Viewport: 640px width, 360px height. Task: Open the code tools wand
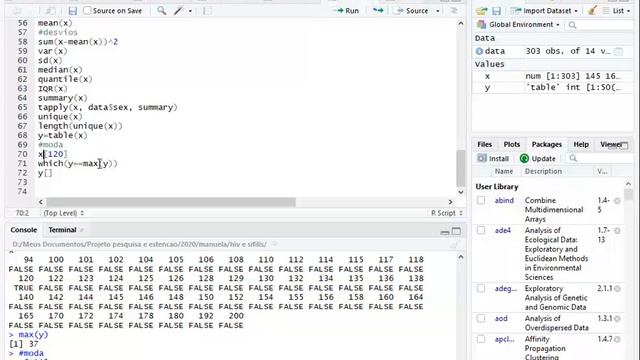click(179, 11)
